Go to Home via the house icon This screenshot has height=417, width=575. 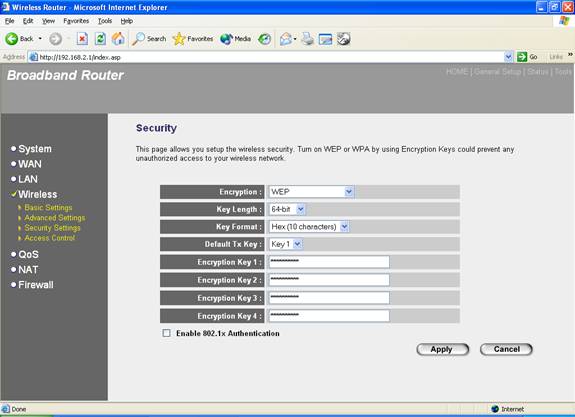coord(118,39)
